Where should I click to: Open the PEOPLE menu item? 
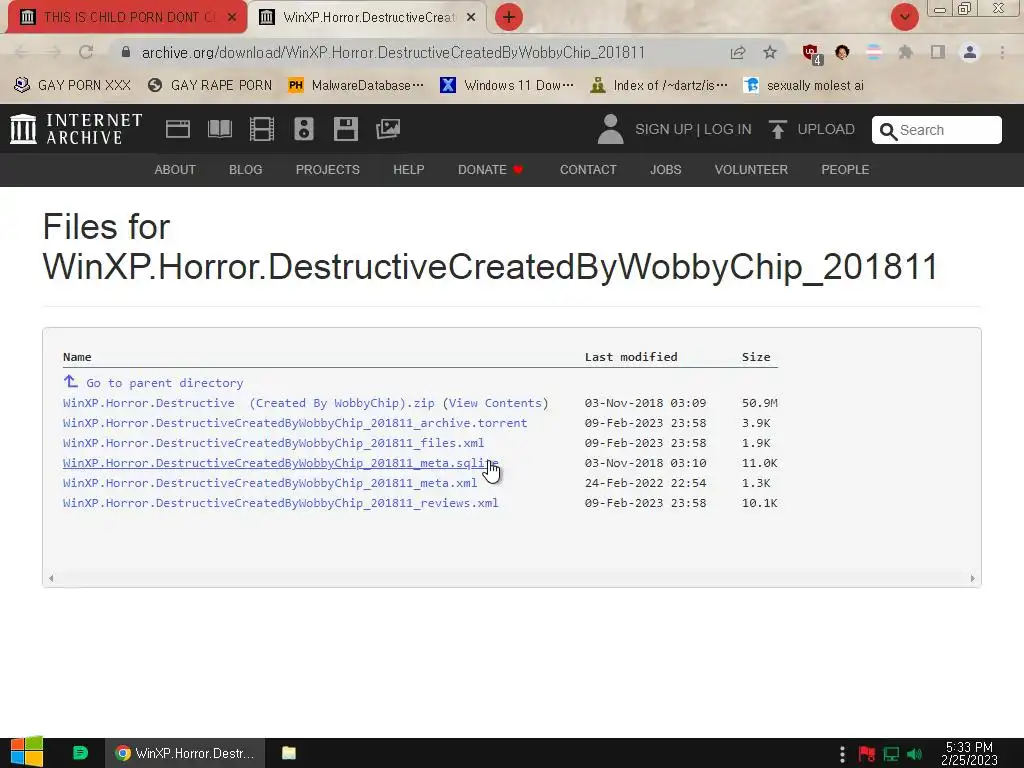(x=845, y=170)
